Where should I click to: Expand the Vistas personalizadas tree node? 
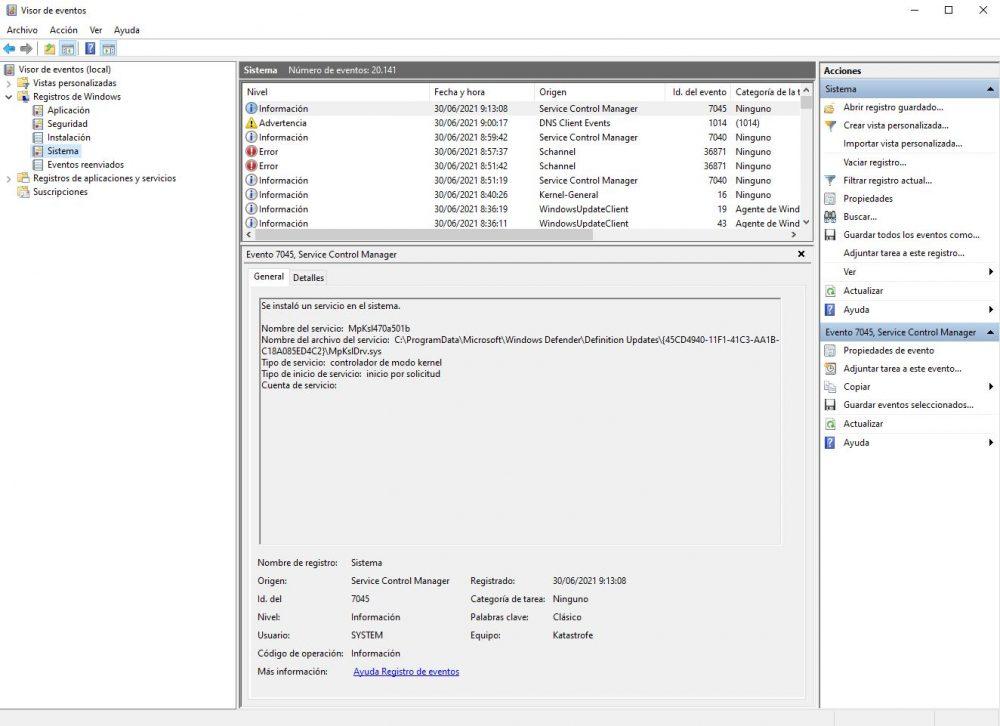[x=8, y=84]
